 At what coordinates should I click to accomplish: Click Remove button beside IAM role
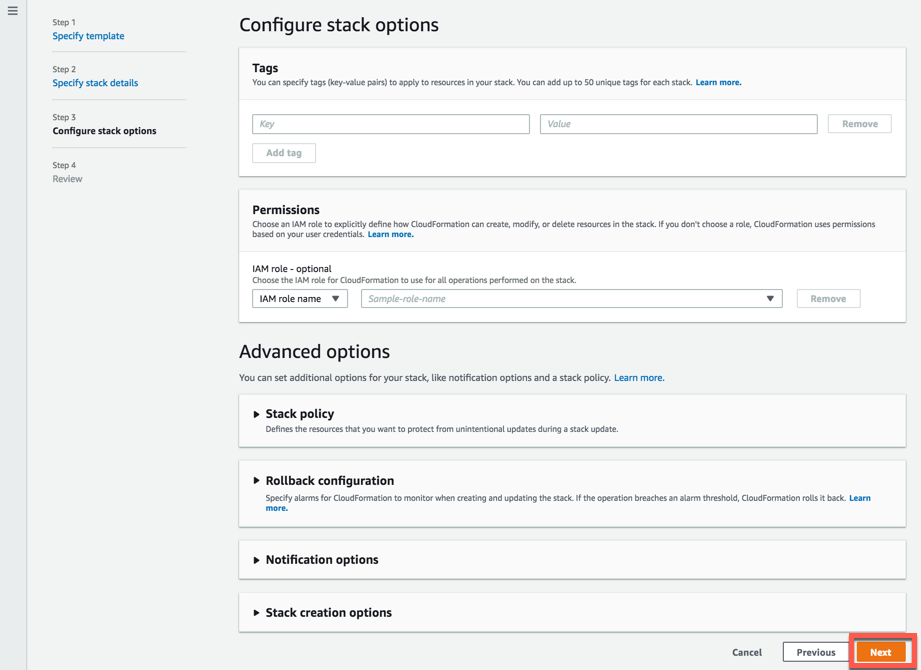pyautogui.click(x=828, y=299)
